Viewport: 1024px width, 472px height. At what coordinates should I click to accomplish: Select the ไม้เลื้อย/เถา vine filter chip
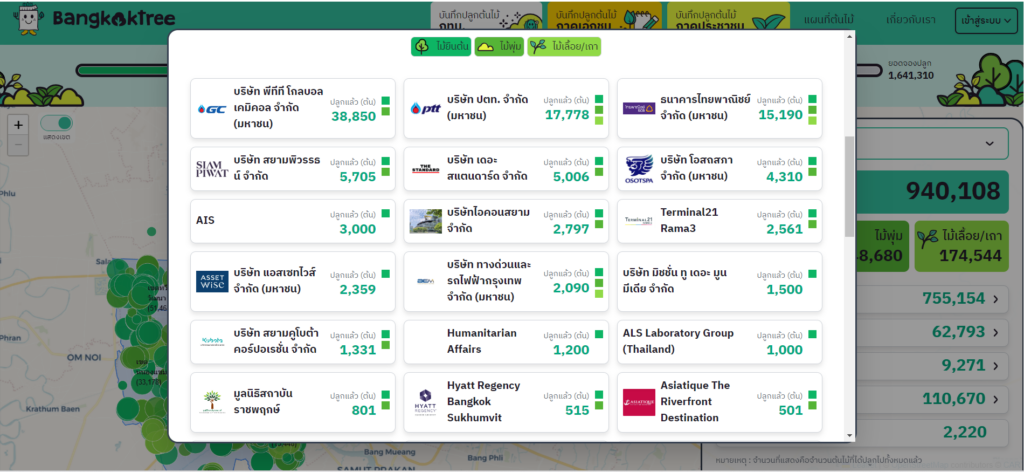[x=564, y=47]
